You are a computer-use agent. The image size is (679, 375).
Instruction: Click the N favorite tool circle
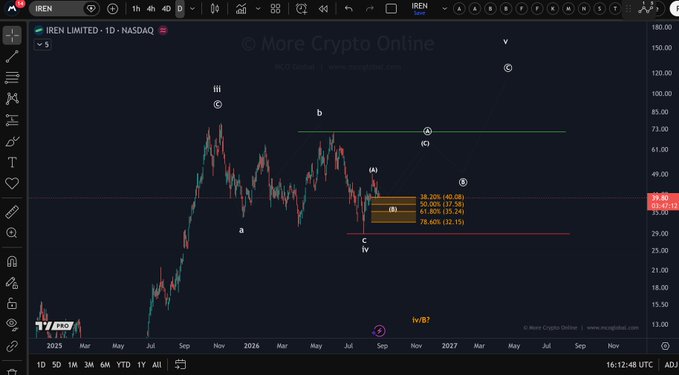[584, 9]
